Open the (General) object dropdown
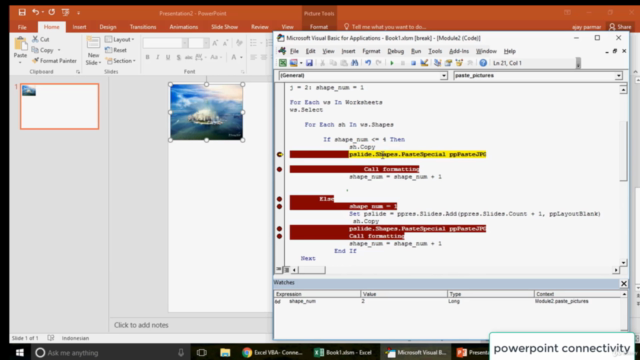The image size is (640, 360). (444, 76)
